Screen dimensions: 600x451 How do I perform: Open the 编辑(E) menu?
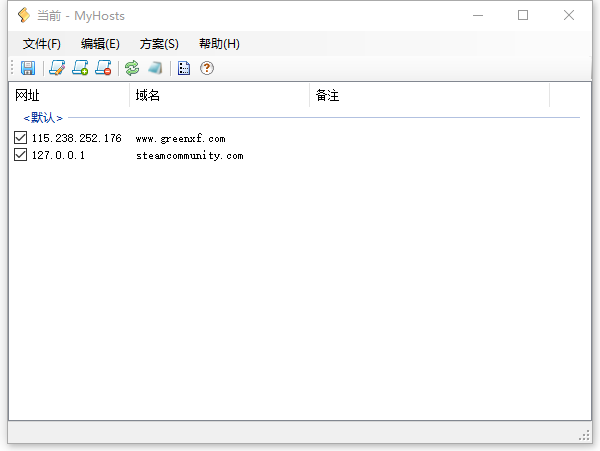(100, 44)
